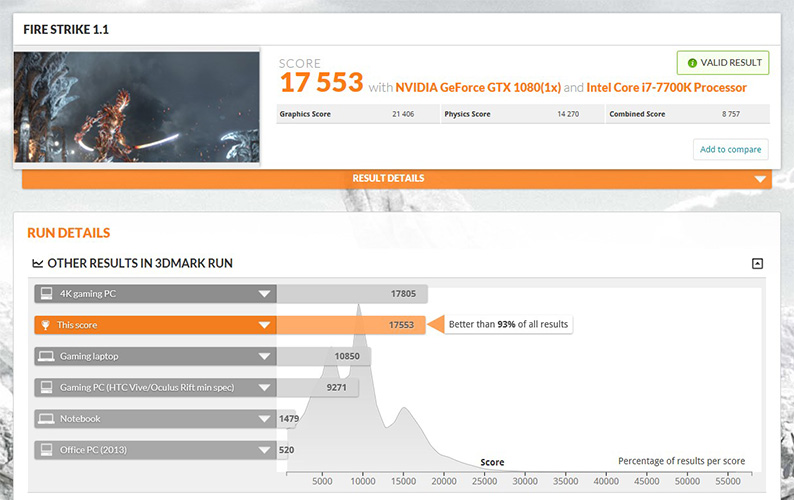Expand the Gaming laptop dropdown arrow

(264, 357)
